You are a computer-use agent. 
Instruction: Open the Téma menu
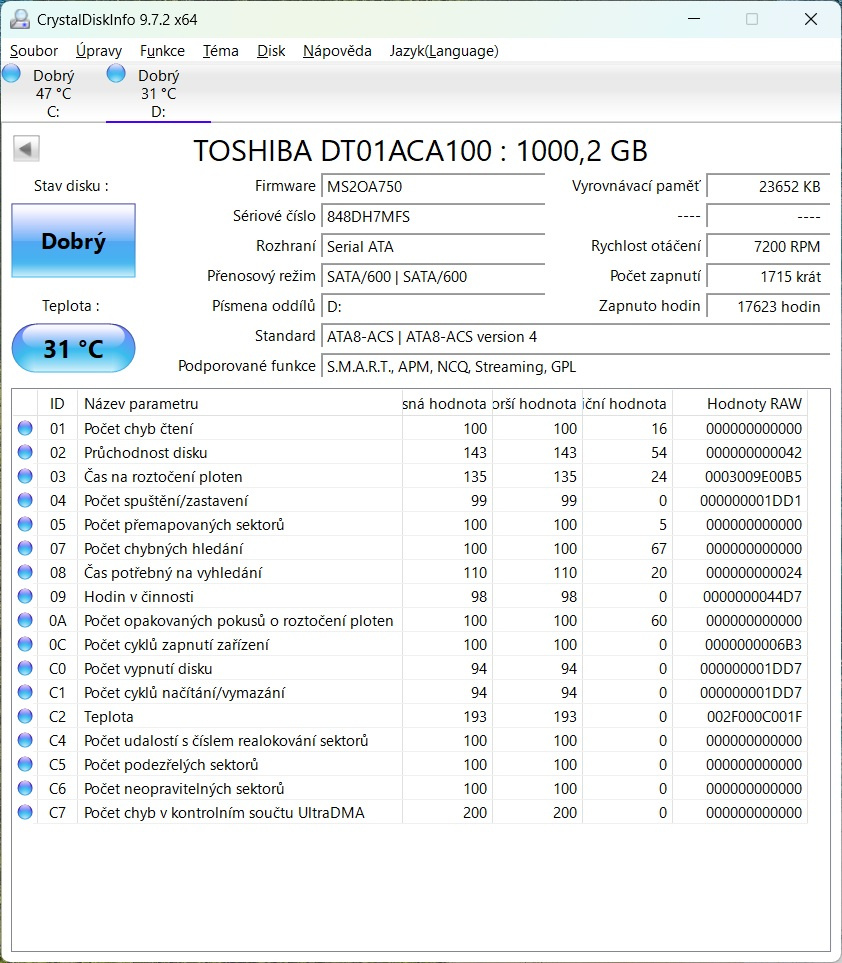pyautogui.click(x=220, y=50)
